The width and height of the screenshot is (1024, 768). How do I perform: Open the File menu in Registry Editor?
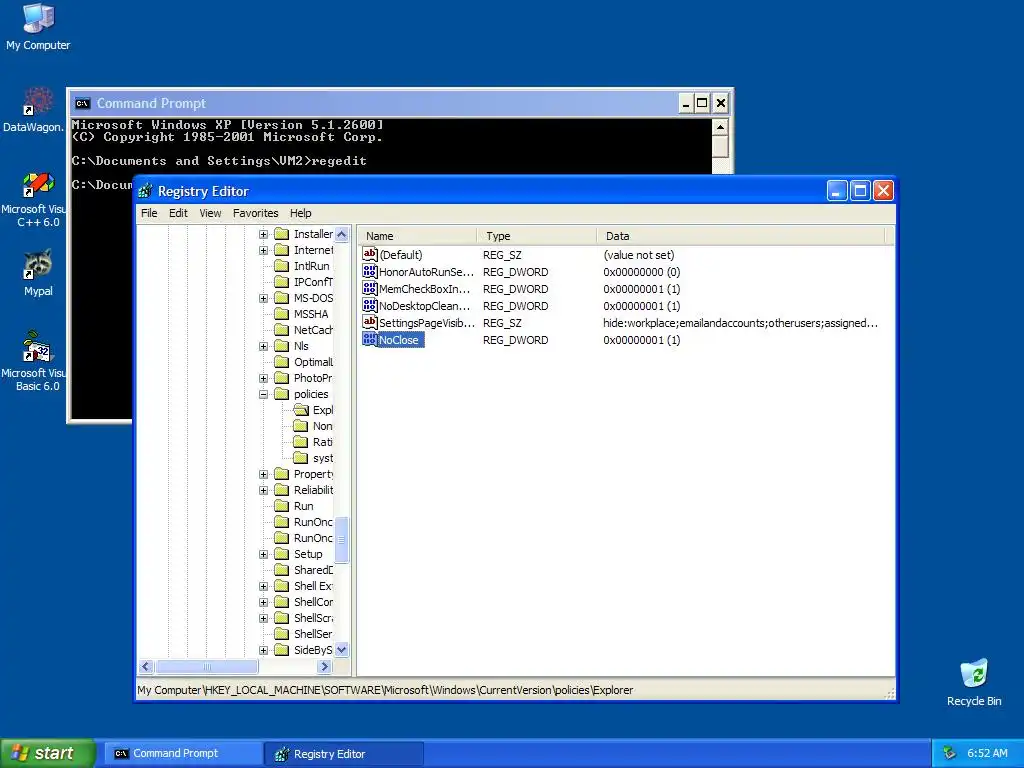click(149, 213)
